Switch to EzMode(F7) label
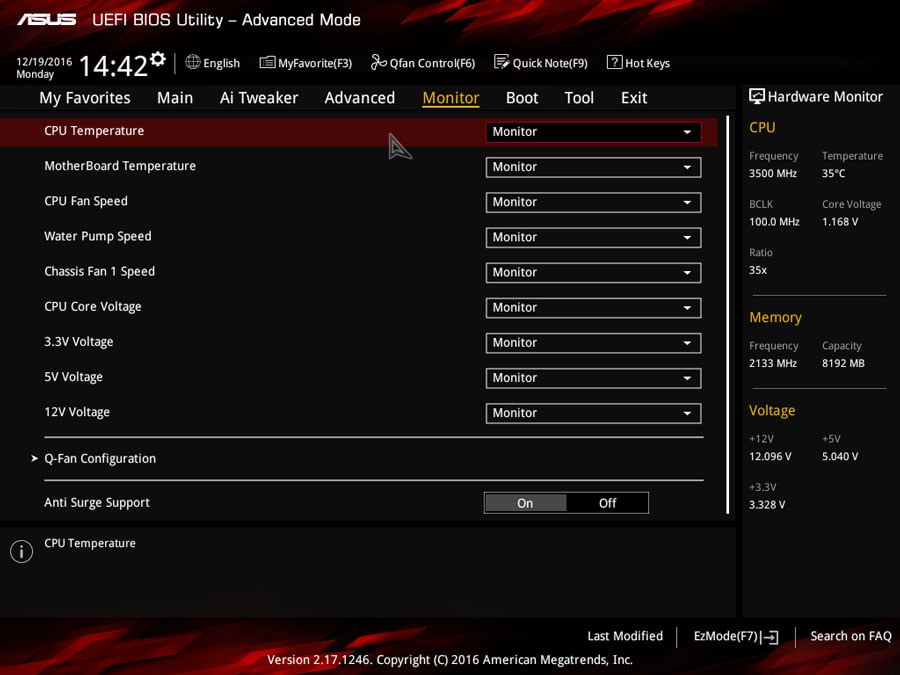900x675 pixels. click(726, 636)
